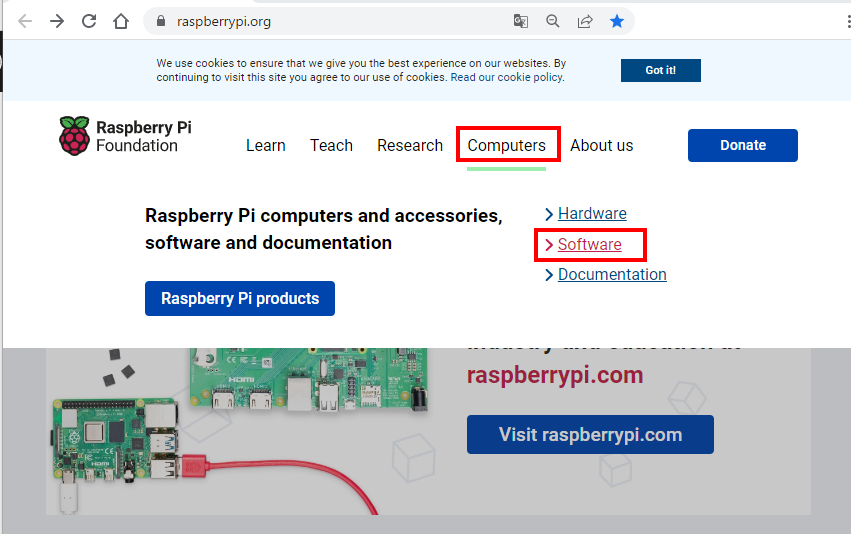Open the Computers menu
Viewport: 851px width, 534px height.
click(506, 145)
